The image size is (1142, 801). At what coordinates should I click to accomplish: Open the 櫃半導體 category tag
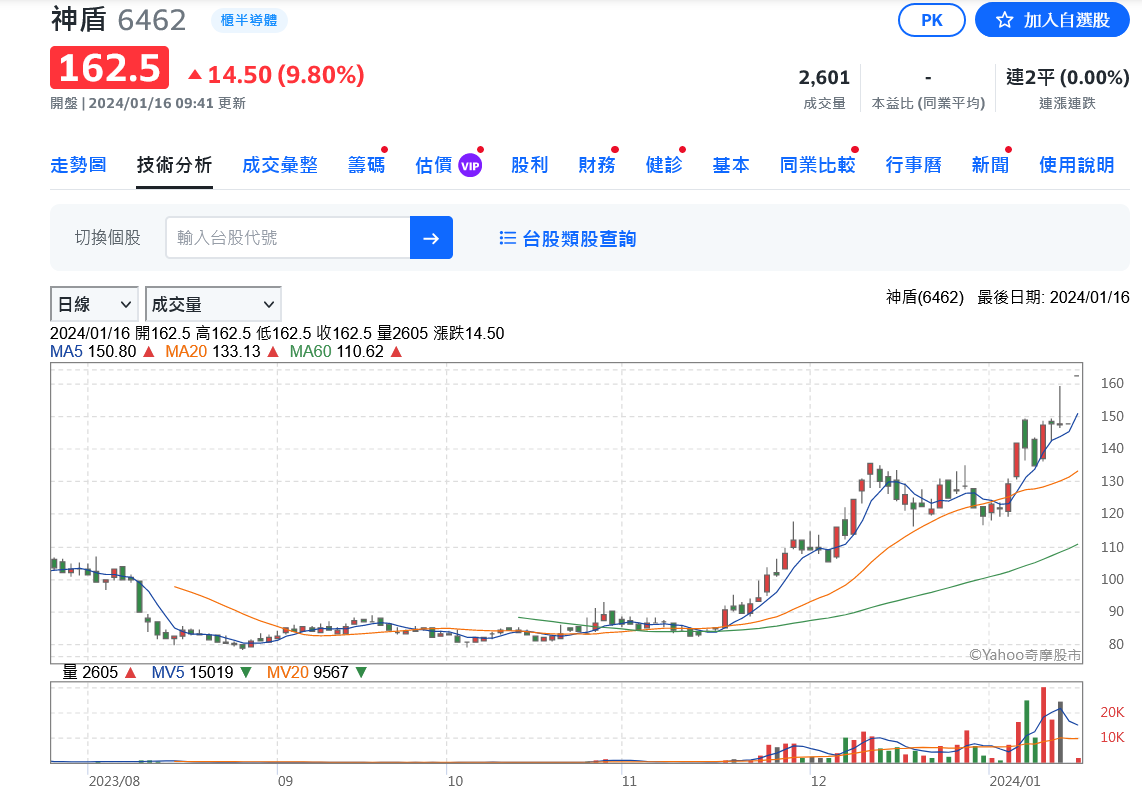(249, 20)
